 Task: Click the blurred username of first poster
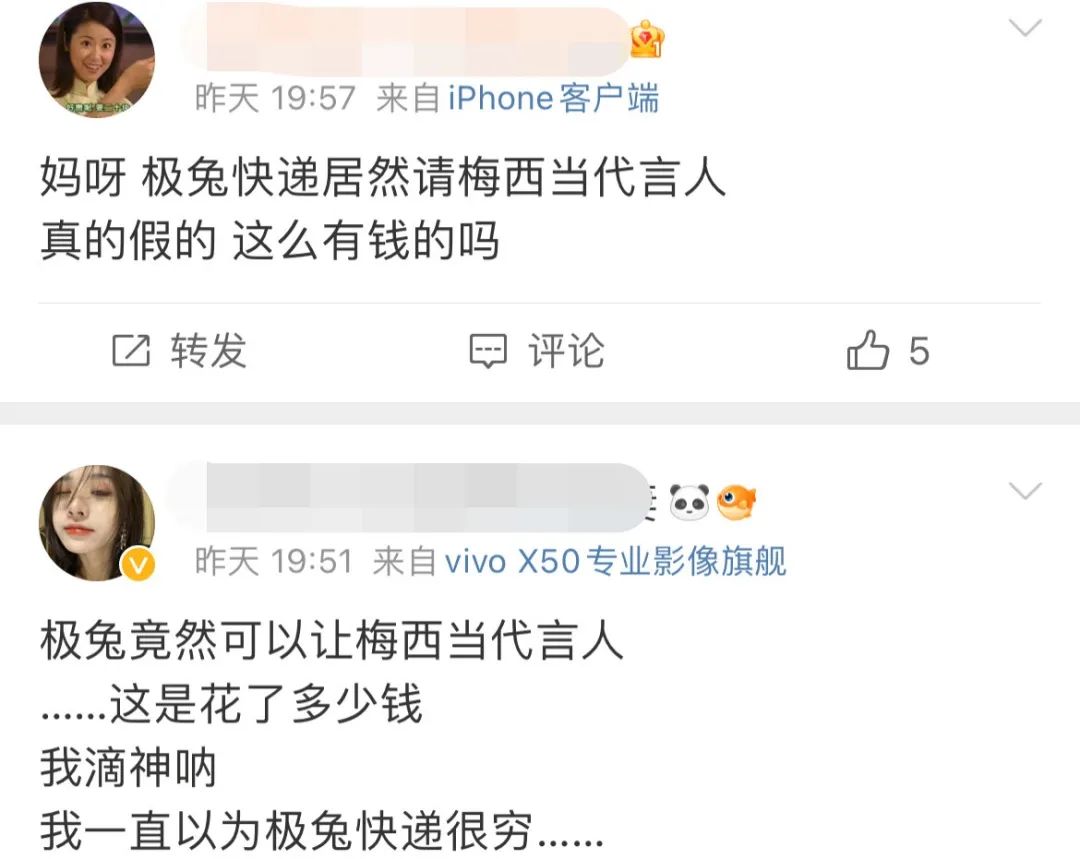(406, 39)
